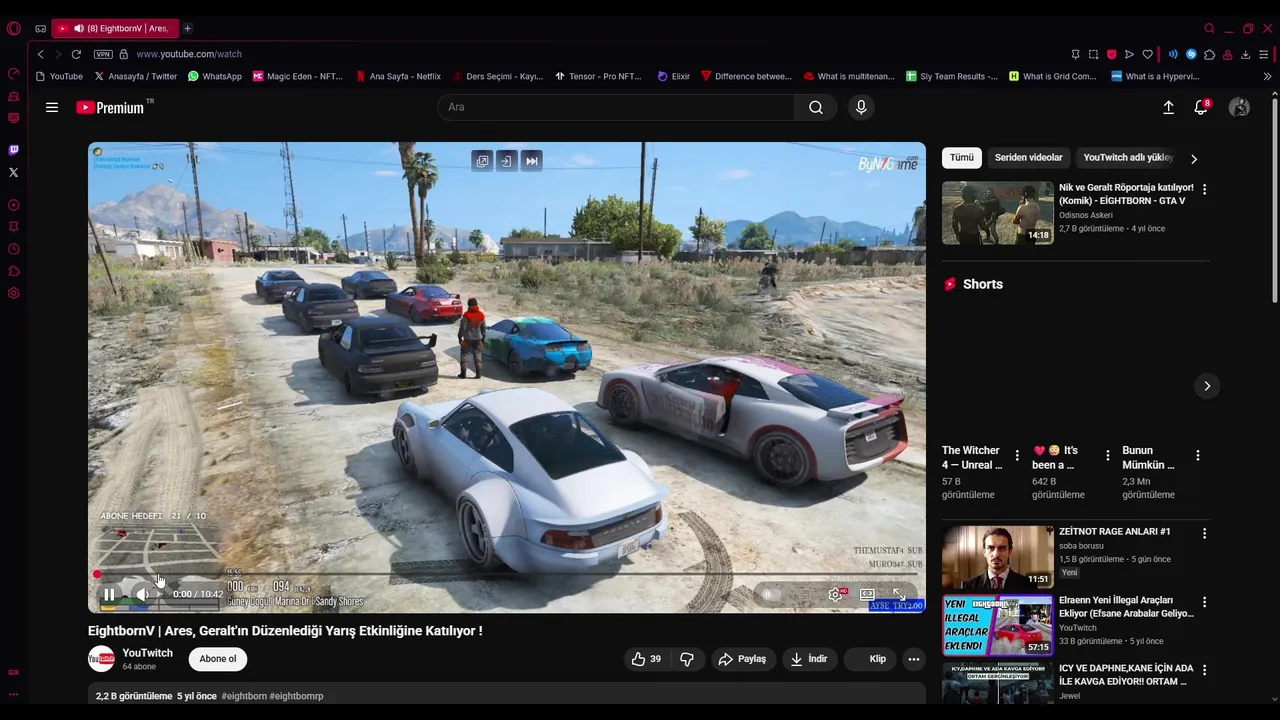The width and height of the screenshot is (1280, 720).
Task: Click the Ara search input field
Action: (616, 107)
